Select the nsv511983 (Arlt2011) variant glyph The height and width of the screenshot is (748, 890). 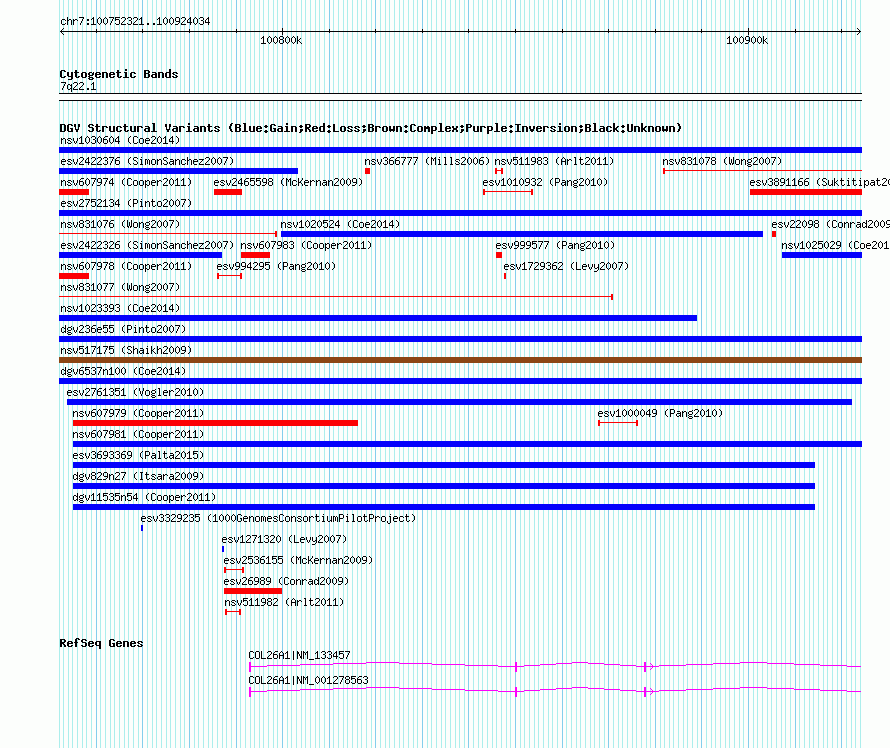[499, 171]
